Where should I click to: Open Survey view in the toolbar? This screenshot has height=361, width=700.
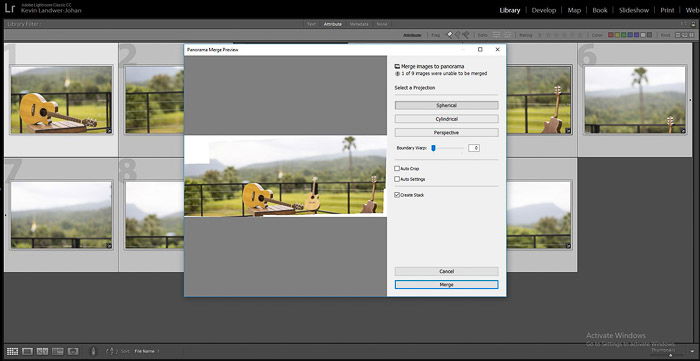(58, 351)
